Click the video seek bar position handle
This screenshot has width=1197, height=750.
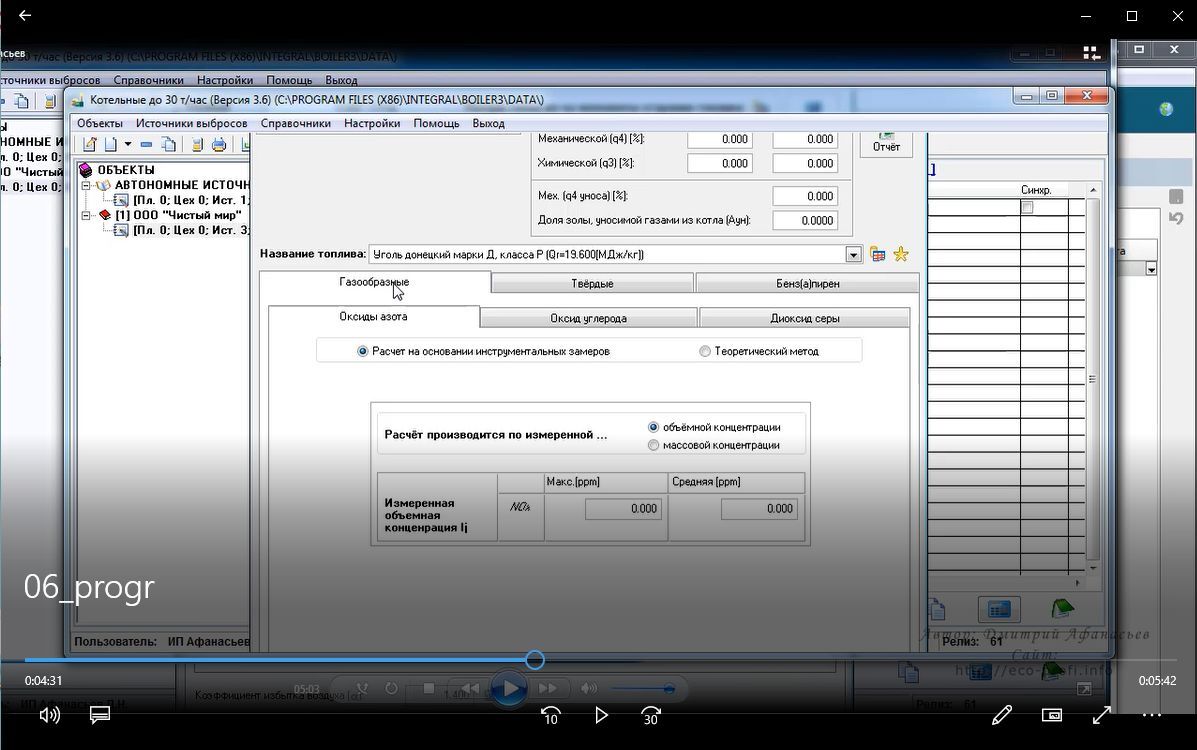[535, 660]
